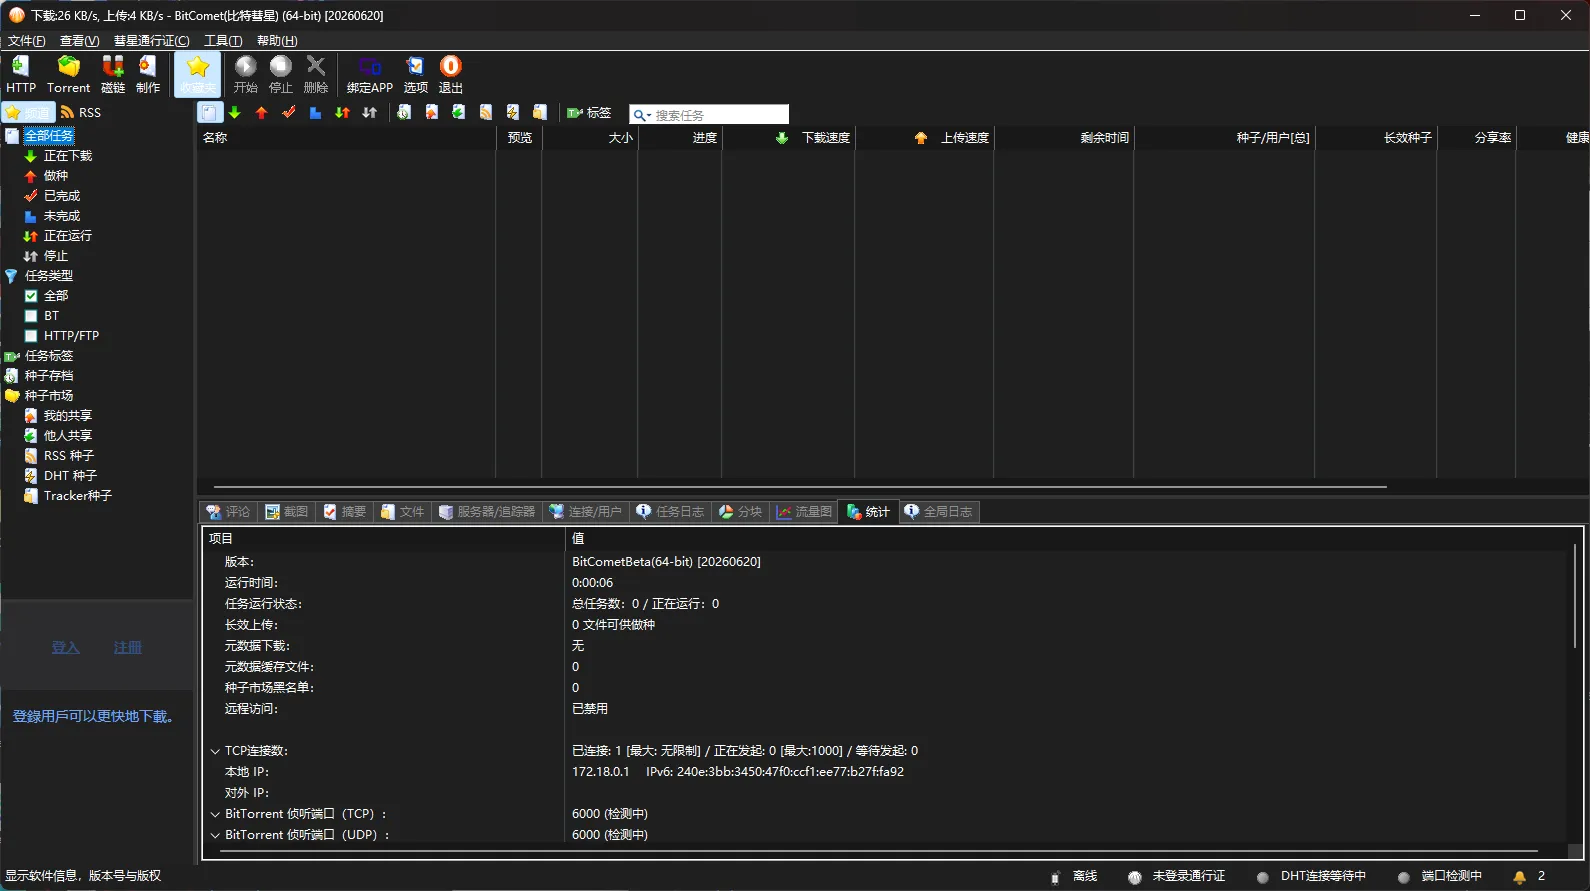Filter by completed red checkmark icon
This screenshot has width=1590, height=891.
289,113
